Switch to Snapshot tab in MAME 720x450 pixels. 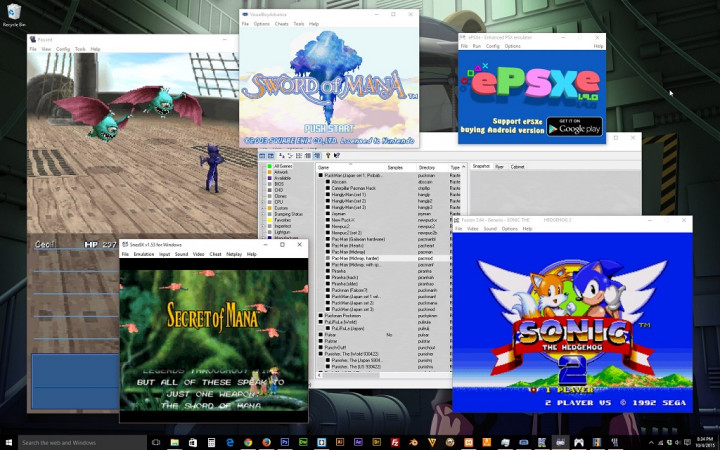coord(481,166)
